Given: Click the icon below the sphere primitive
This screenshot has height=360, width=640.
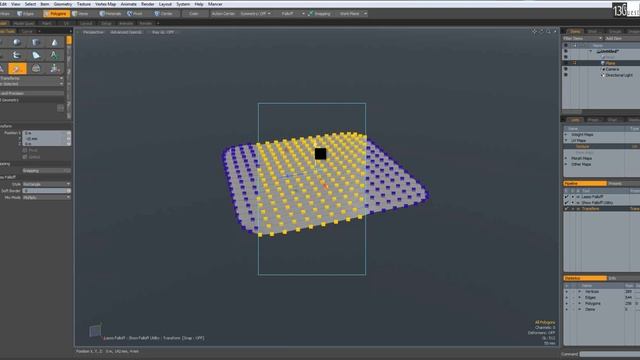Looking at the screenshot, I should pos(17,55).
